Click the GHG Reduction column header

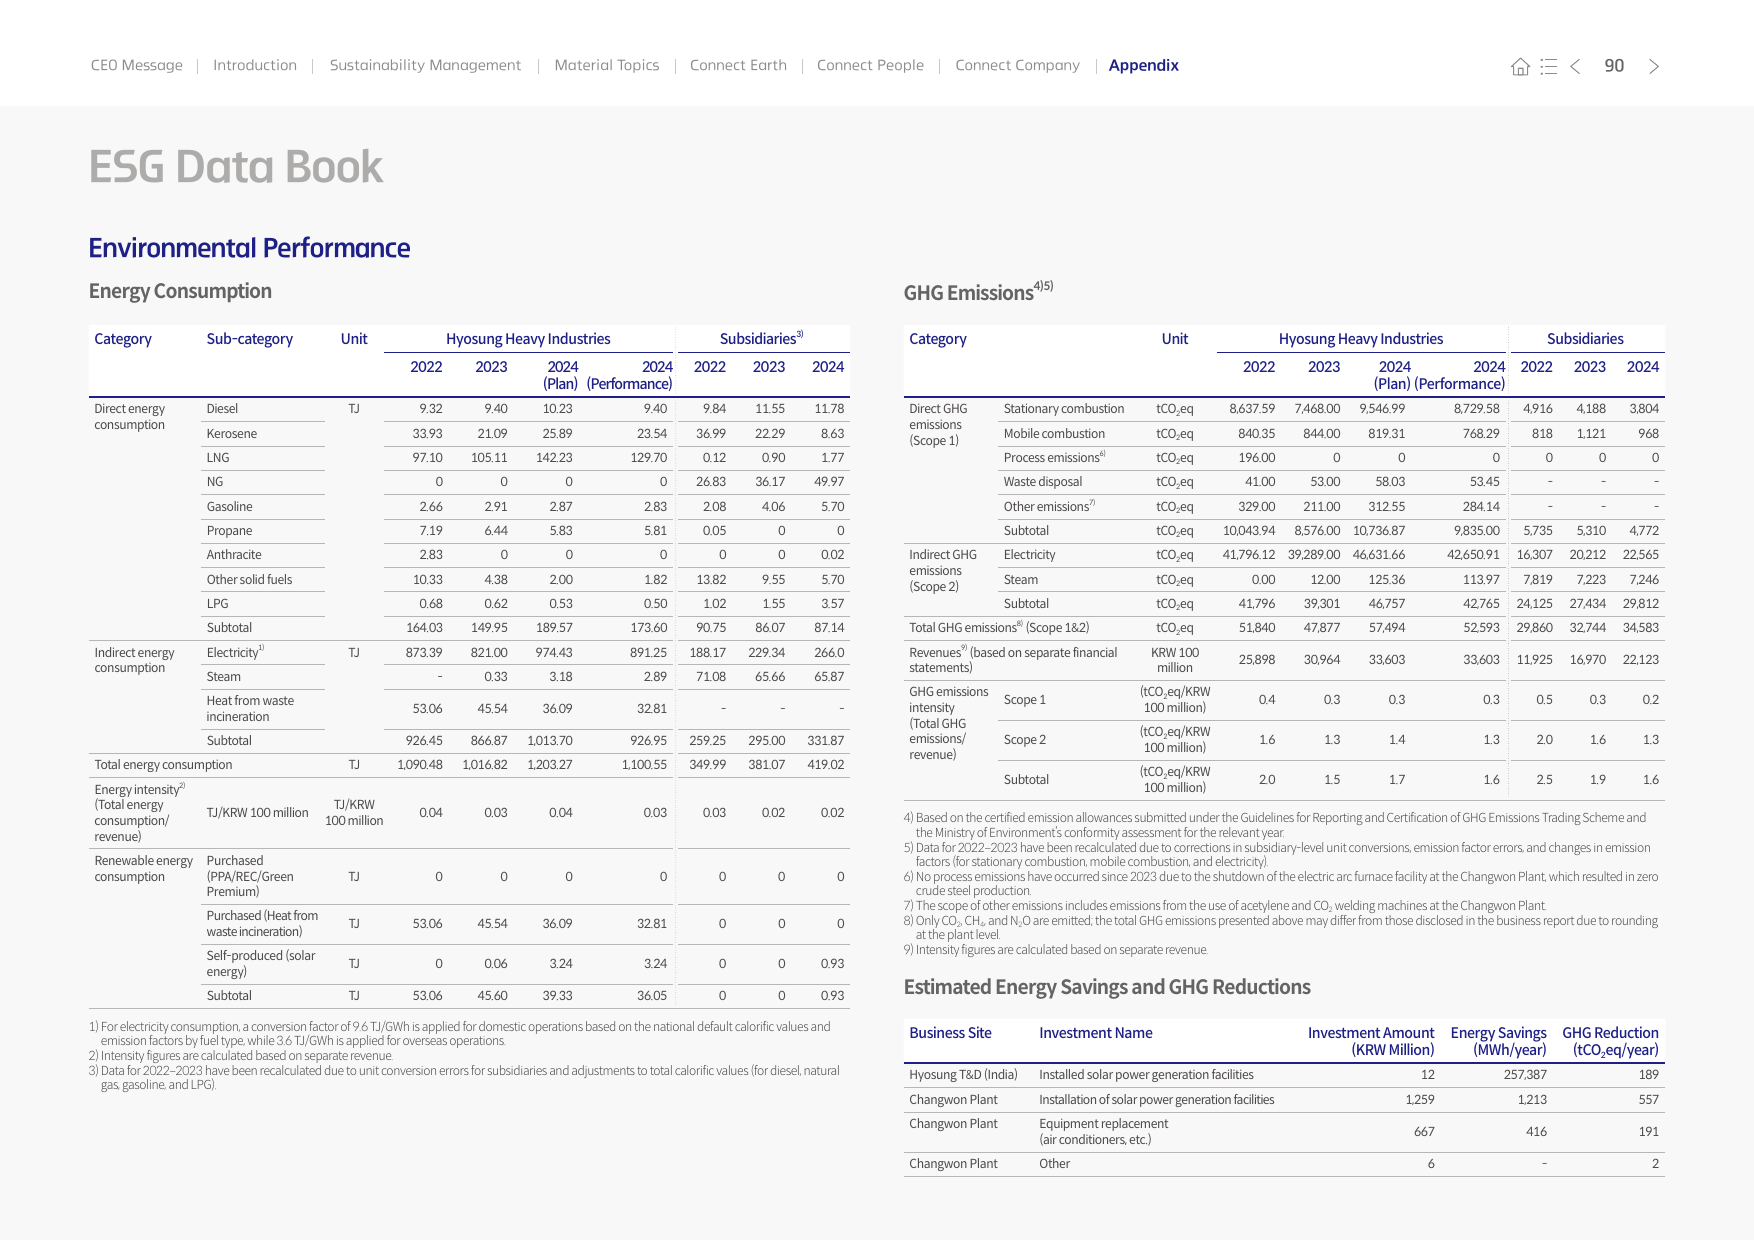point(1610,1041)
